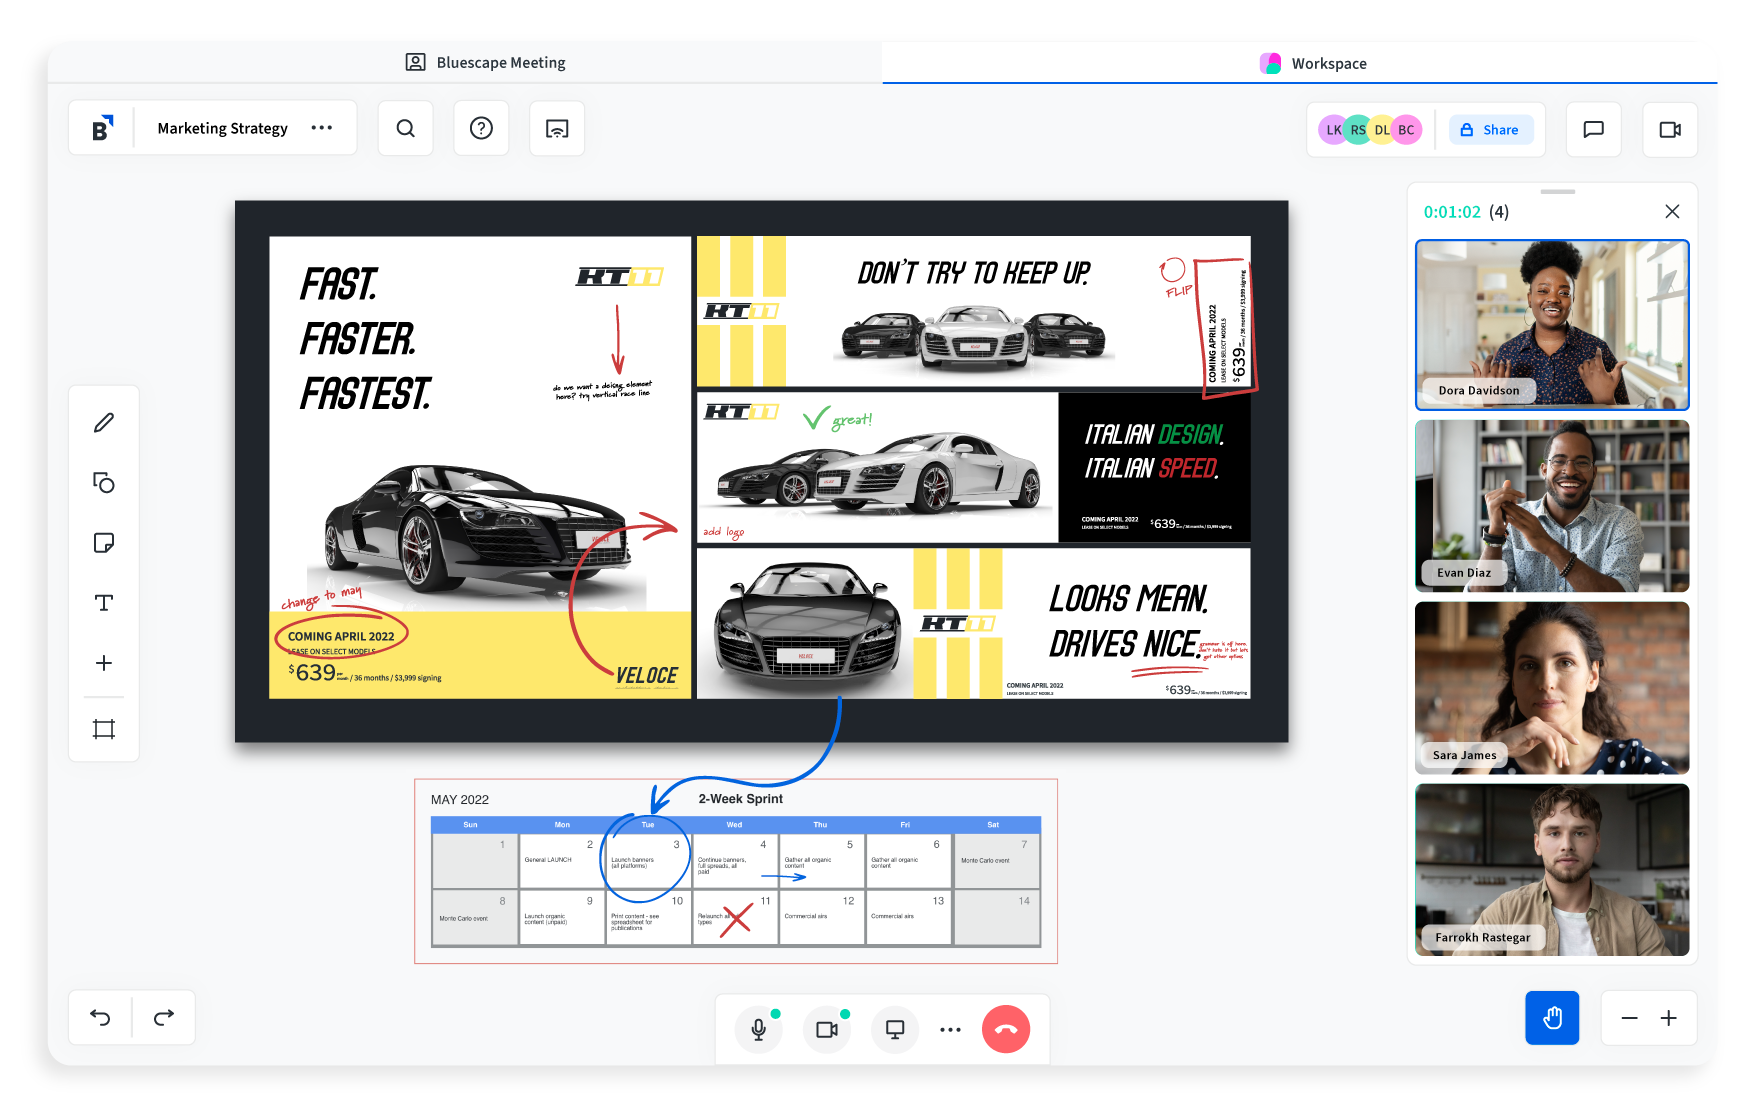
Task: Select Dora Davidson's video thumbnail
Action: 1552,325
